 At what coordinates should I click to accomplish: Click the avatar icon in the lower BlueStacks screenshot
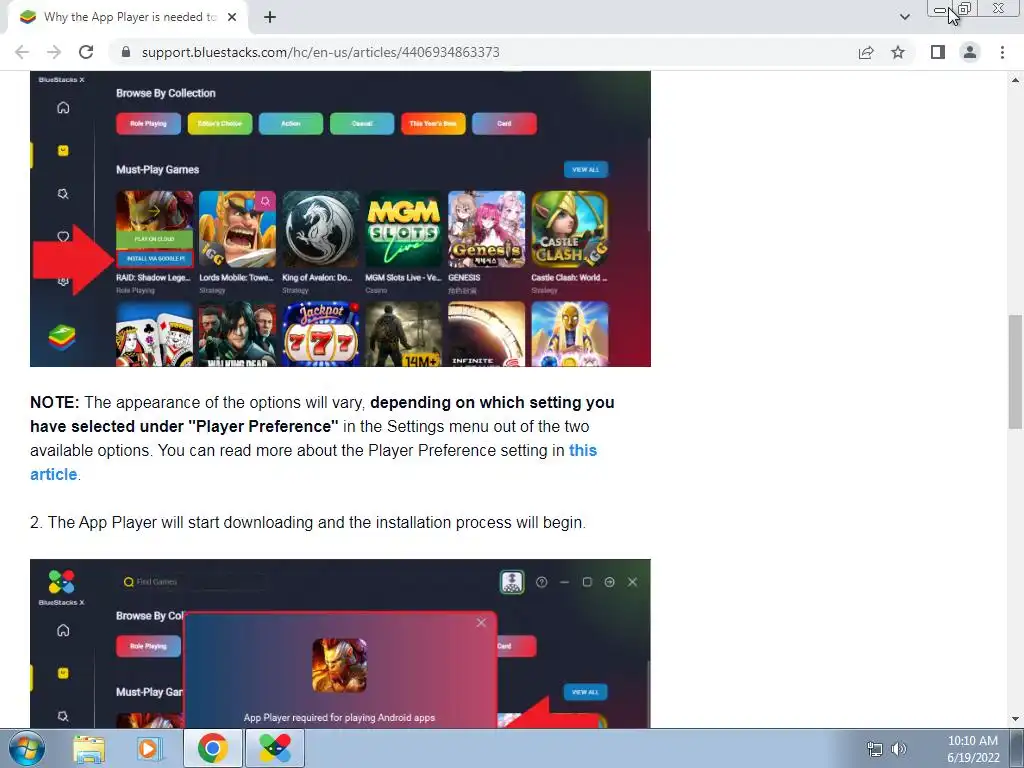512,582
